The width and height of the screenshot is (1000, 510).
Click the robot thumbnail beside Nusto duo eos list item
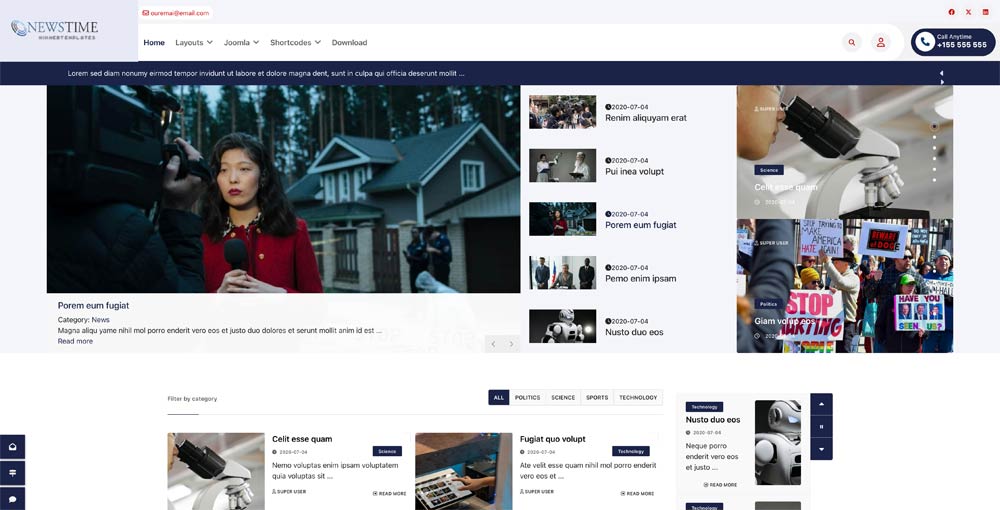(x=562, y=326)
